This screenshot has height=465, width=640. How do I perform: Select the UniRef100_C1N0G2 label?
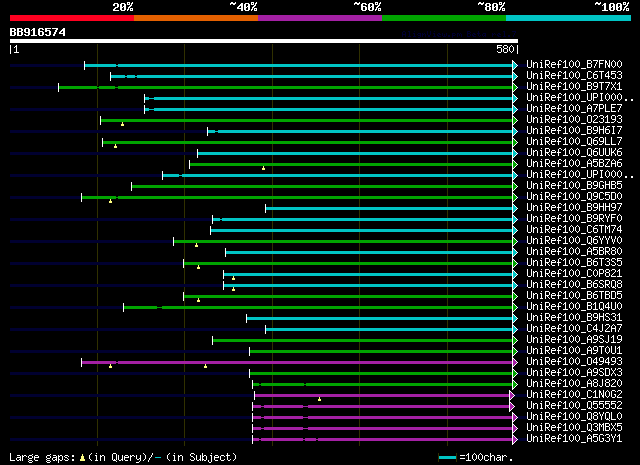coord(574,395)
